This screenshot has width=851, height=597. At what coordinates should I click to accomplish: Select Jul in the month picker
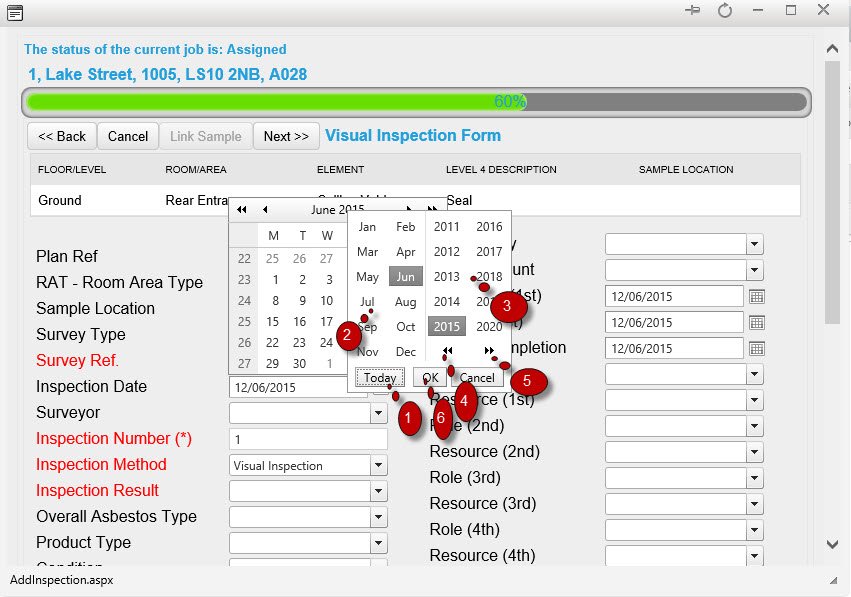coord(366,301)
